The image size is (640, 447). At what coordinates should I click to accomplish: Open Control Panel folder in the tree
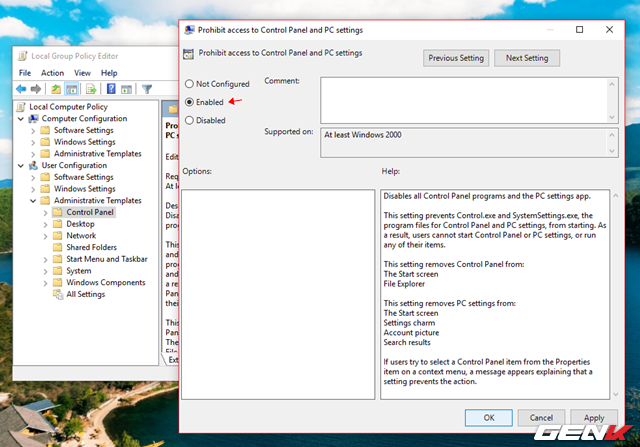click(x=90, y=212)
